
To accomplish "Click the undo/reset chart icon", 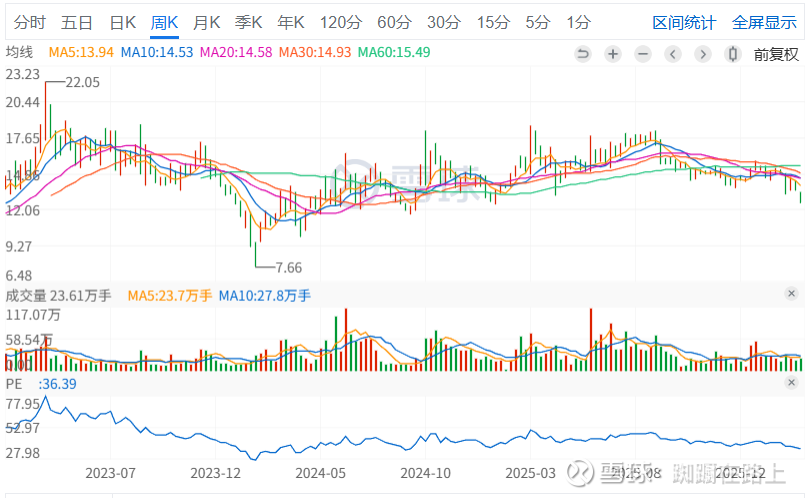I will coord(583,54).
